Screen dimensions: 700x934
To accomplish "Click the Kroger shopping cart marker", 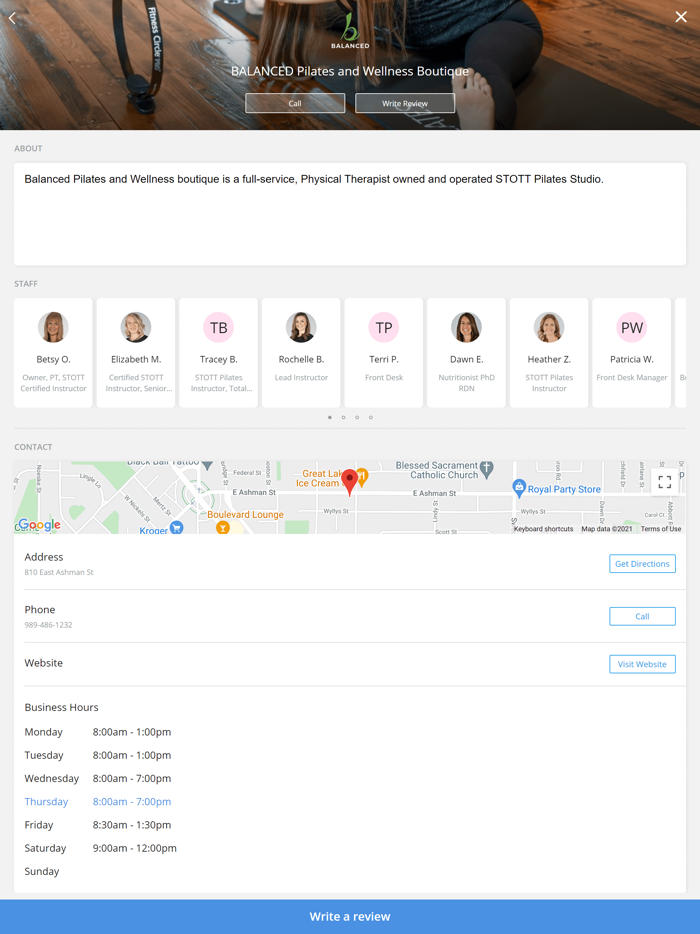I will click(x=176, y=528).
